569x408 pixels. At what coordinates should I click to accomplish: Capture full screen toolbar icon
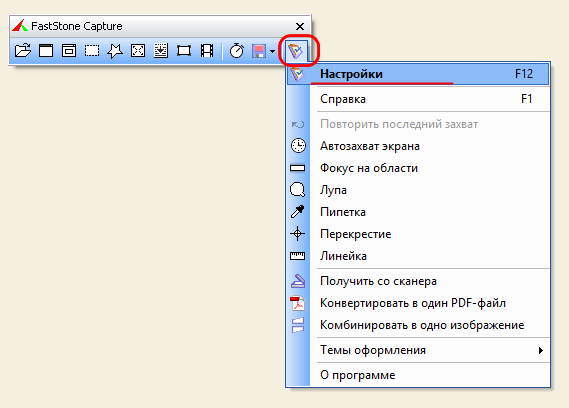coord(138,50)
